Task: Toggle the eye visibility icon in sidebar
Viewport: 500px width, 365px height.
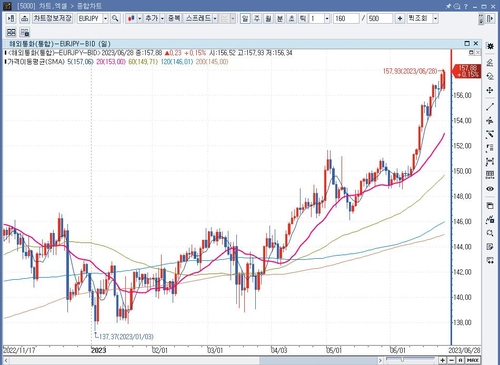Action: pos(490,189)
